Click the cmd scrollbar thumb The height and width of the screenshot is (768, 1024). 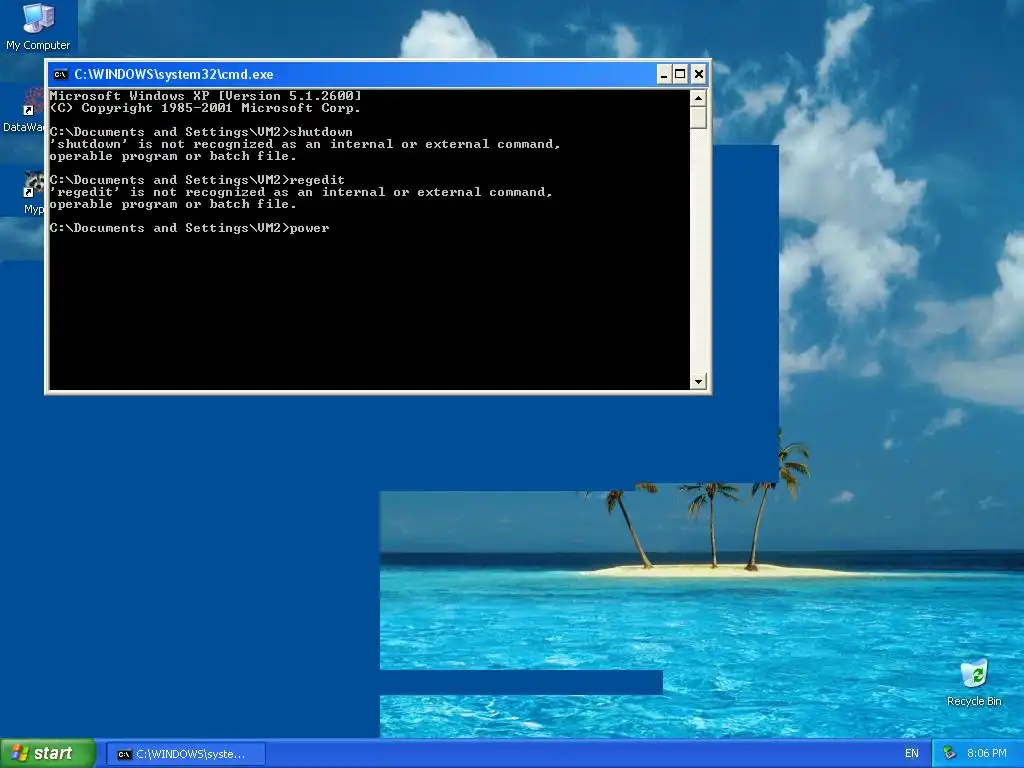(x=698, y=118)
